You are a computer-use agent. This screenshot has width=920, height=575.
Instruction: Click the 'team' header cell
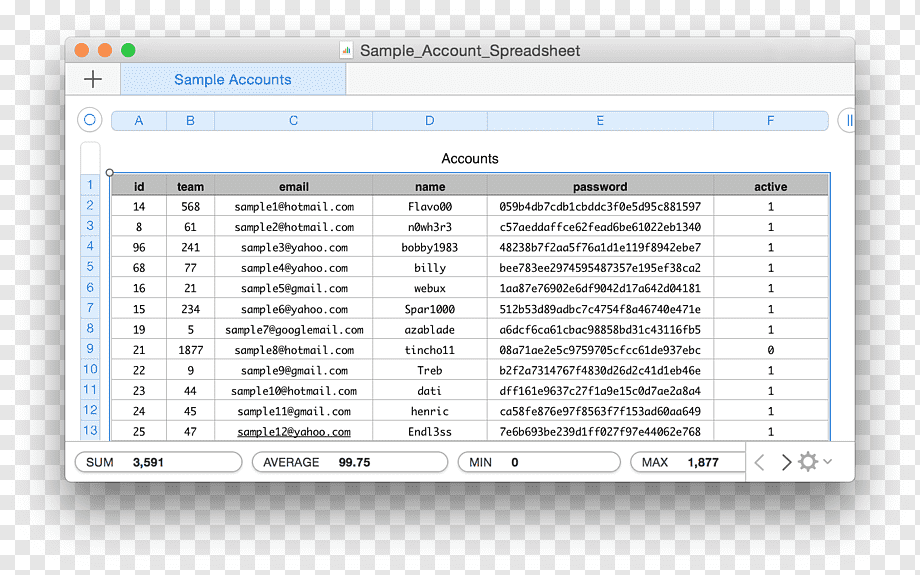(x=191, y=187)
